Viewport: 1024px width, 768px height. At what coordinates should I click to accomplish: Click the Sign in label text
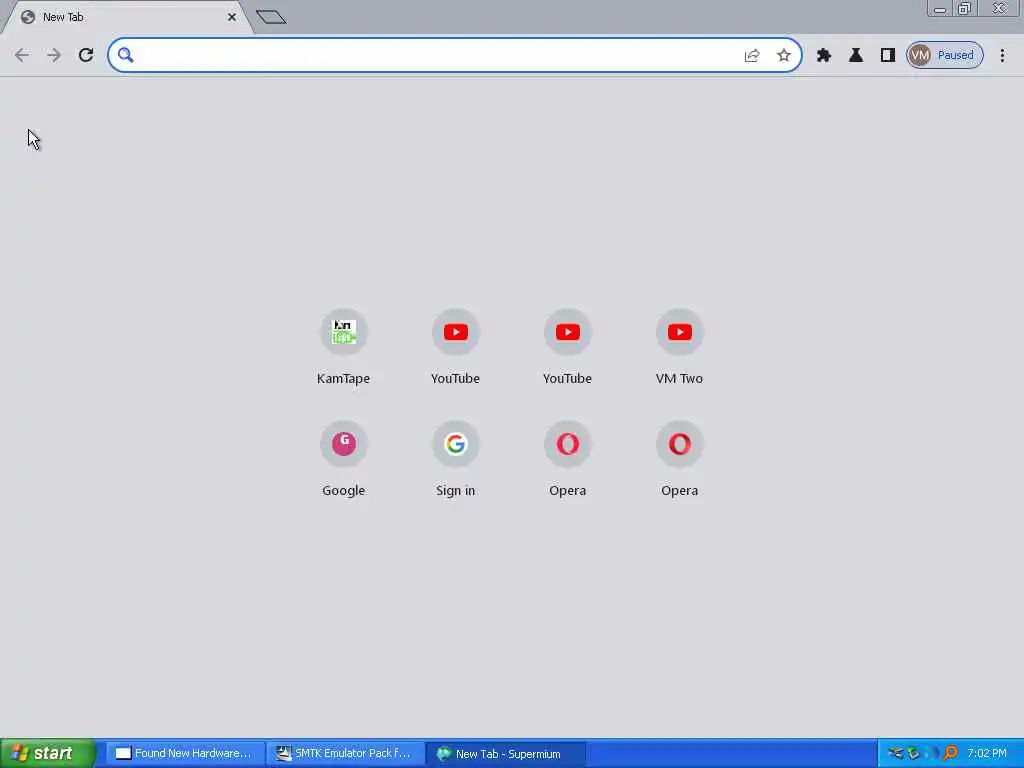coord(455,490)
